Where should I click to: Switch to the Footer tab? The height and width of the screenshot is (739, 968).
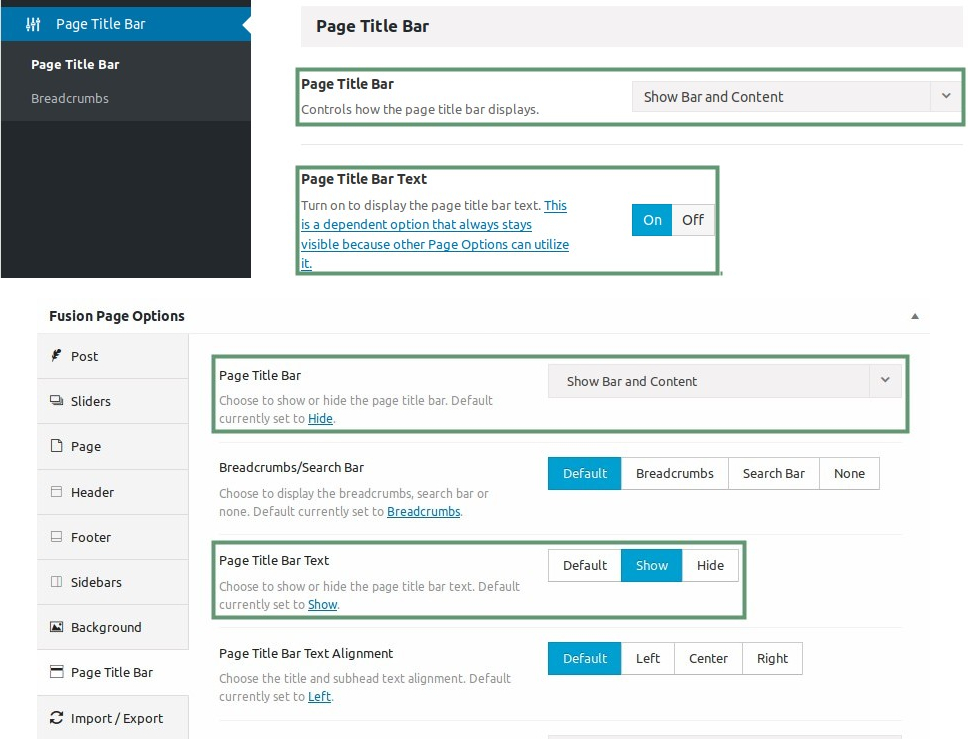pos(113,537)
